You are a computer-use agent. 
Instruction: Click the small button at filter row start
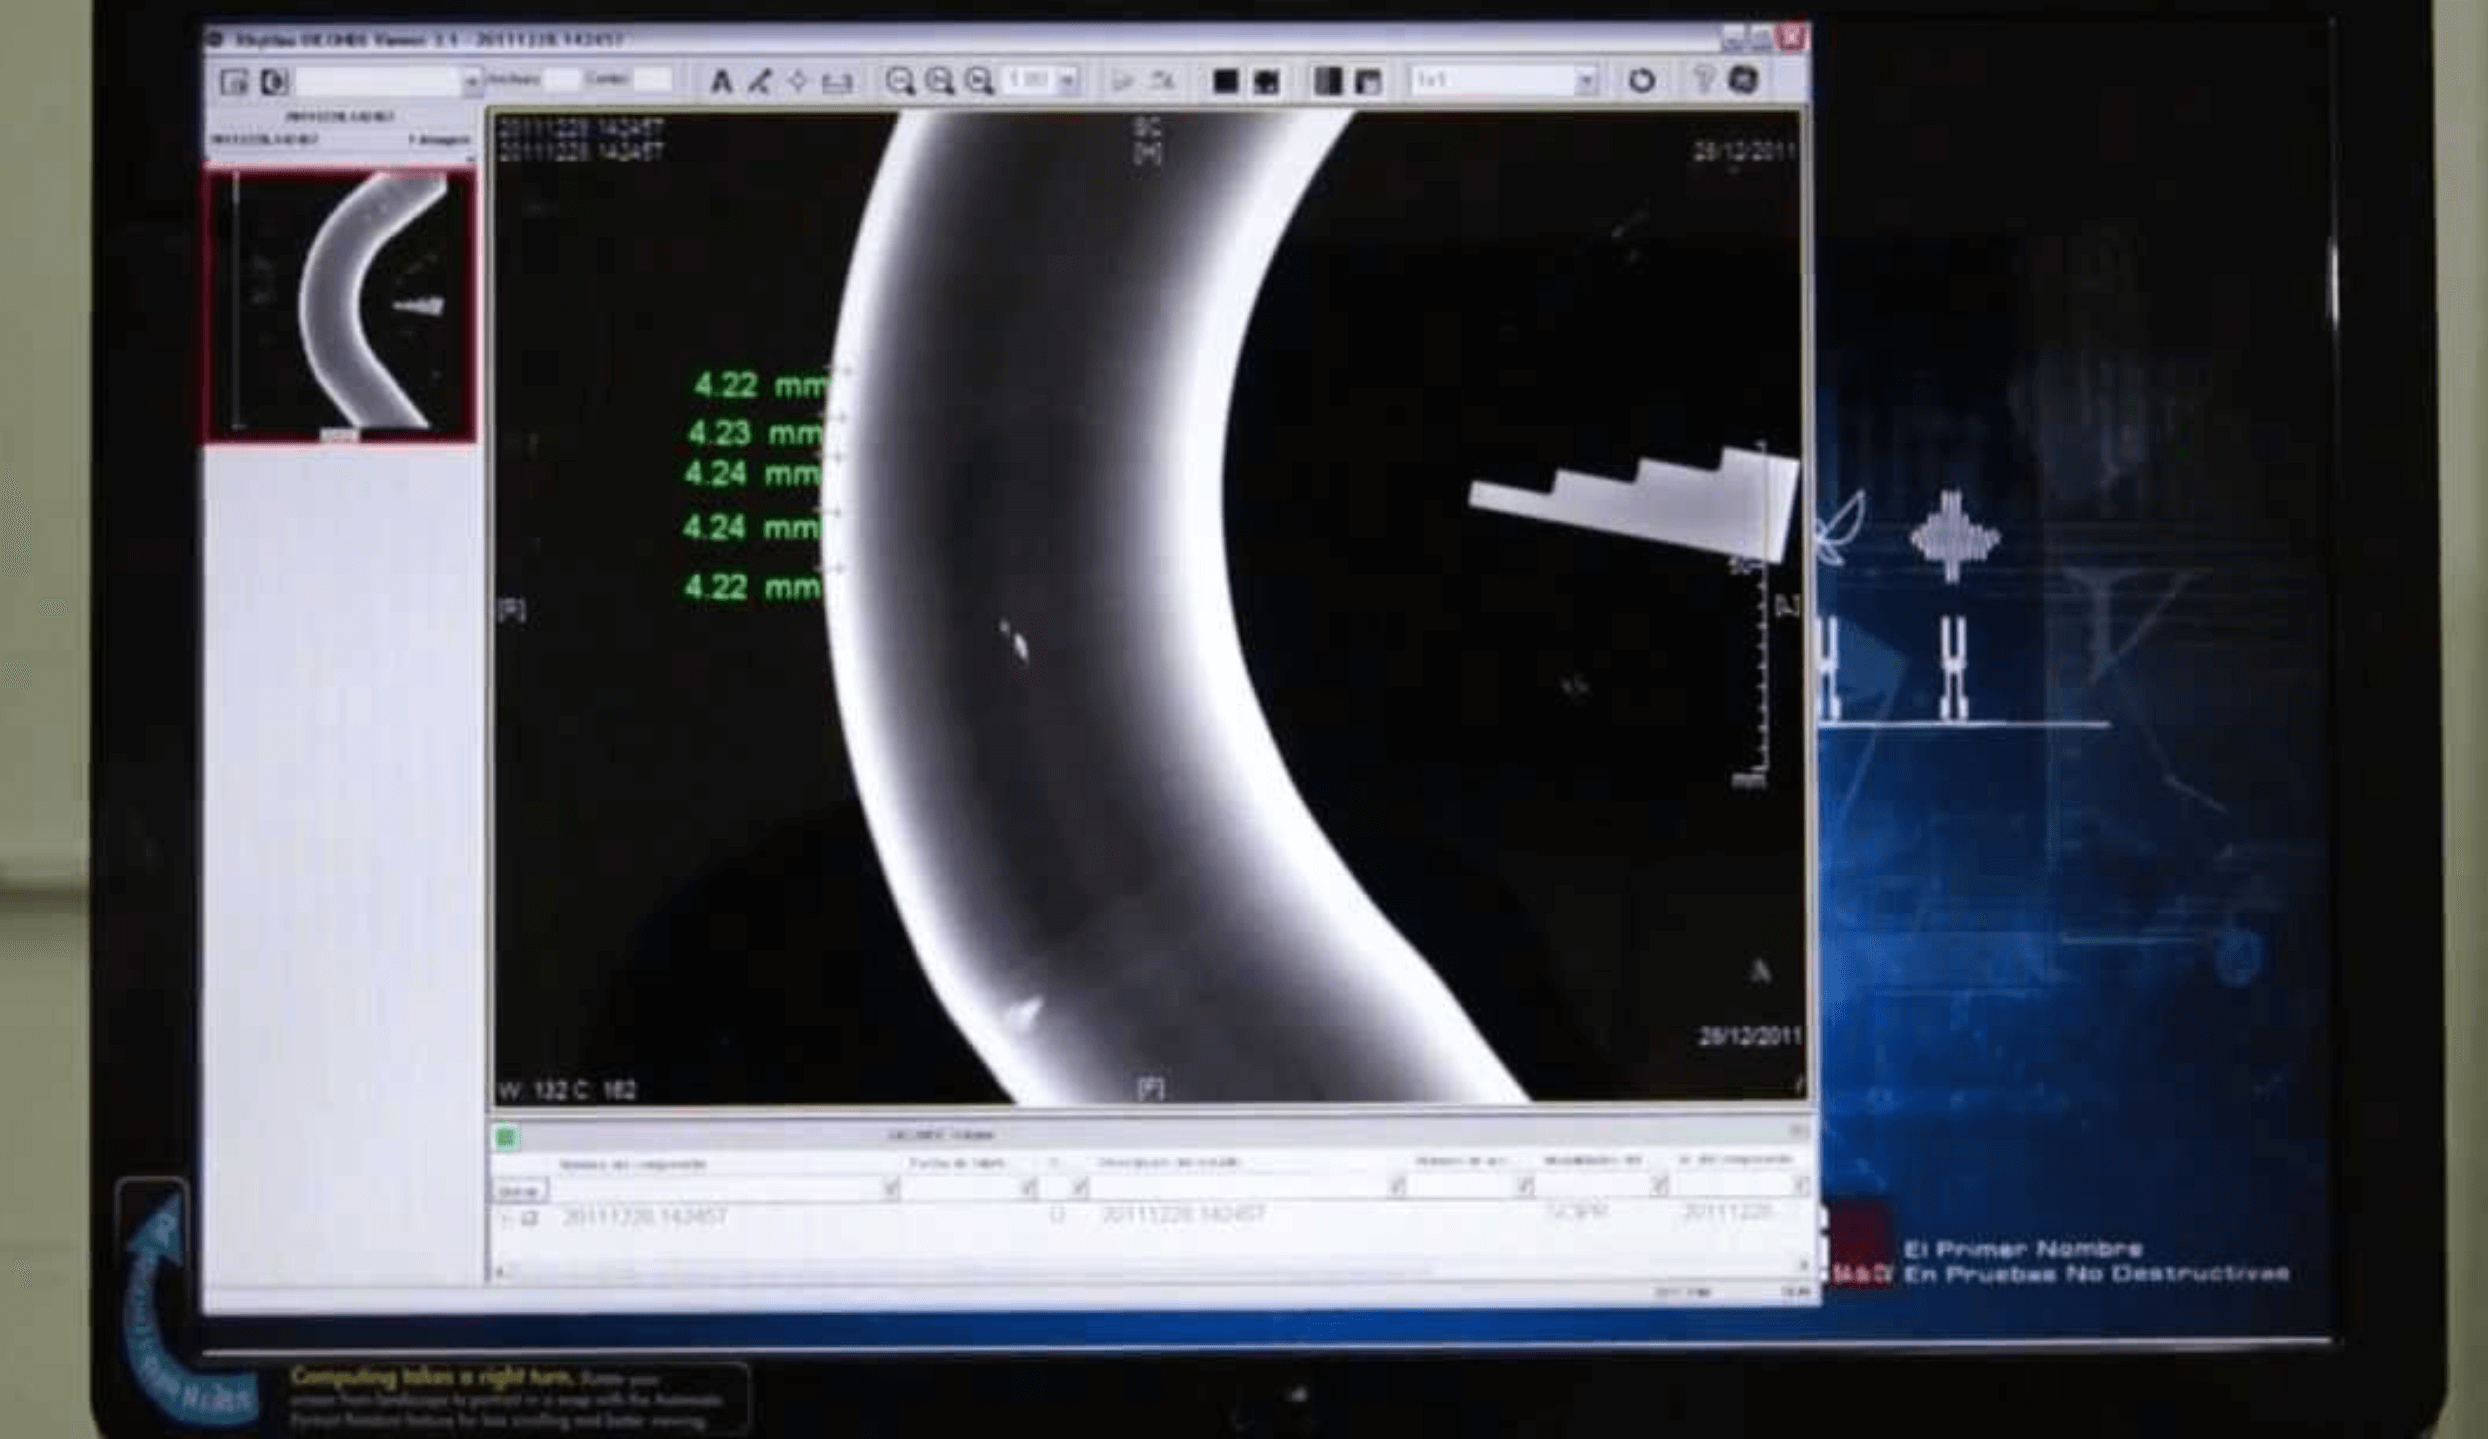[519, 1190]
